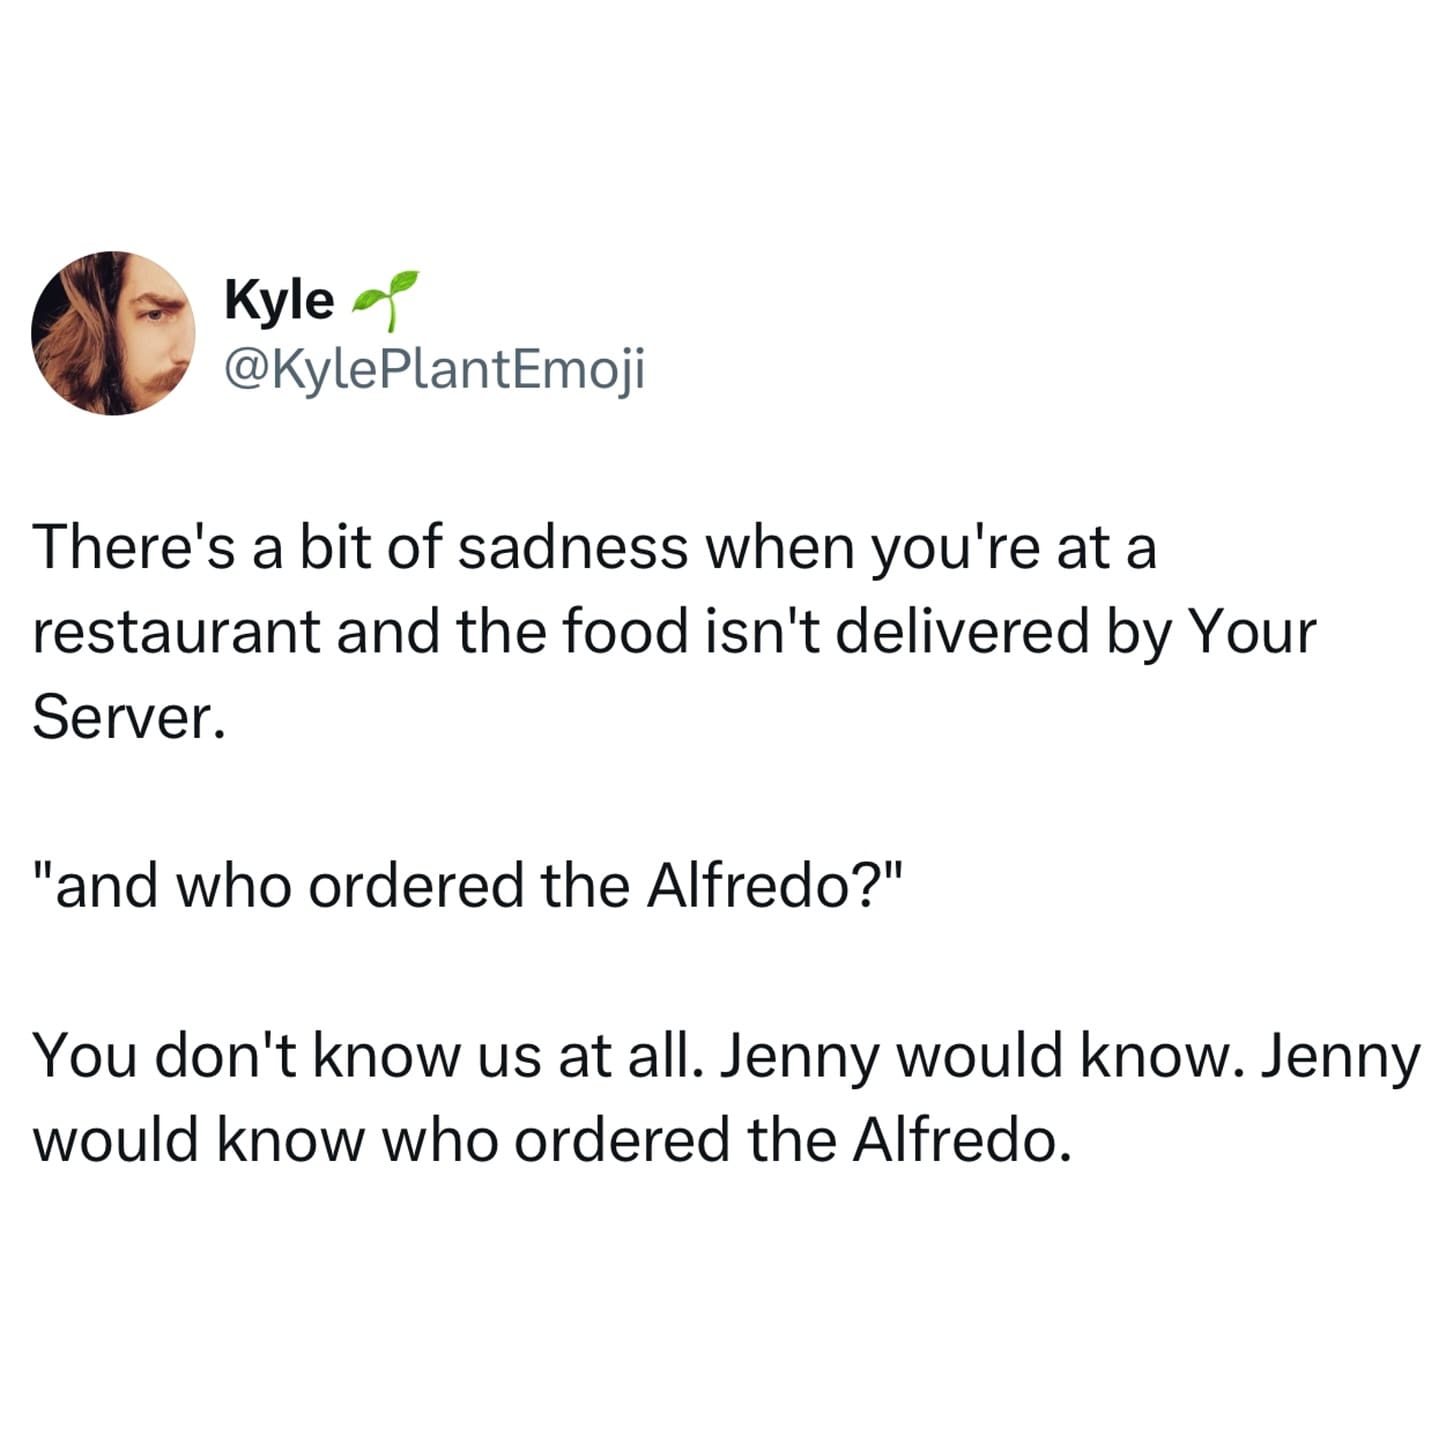
Task: Open the @KylePlantEmoji handle
Action: (435, 370)
